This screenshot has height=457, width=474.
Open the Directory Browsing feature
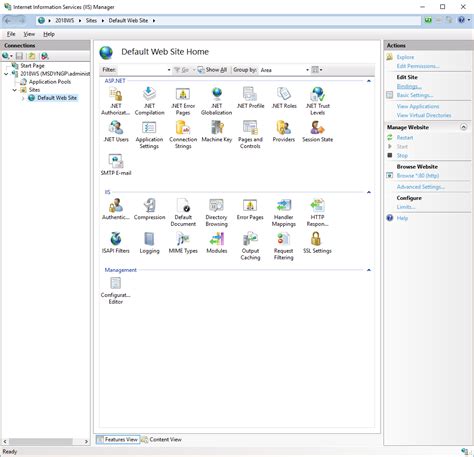tap(217, 213)
